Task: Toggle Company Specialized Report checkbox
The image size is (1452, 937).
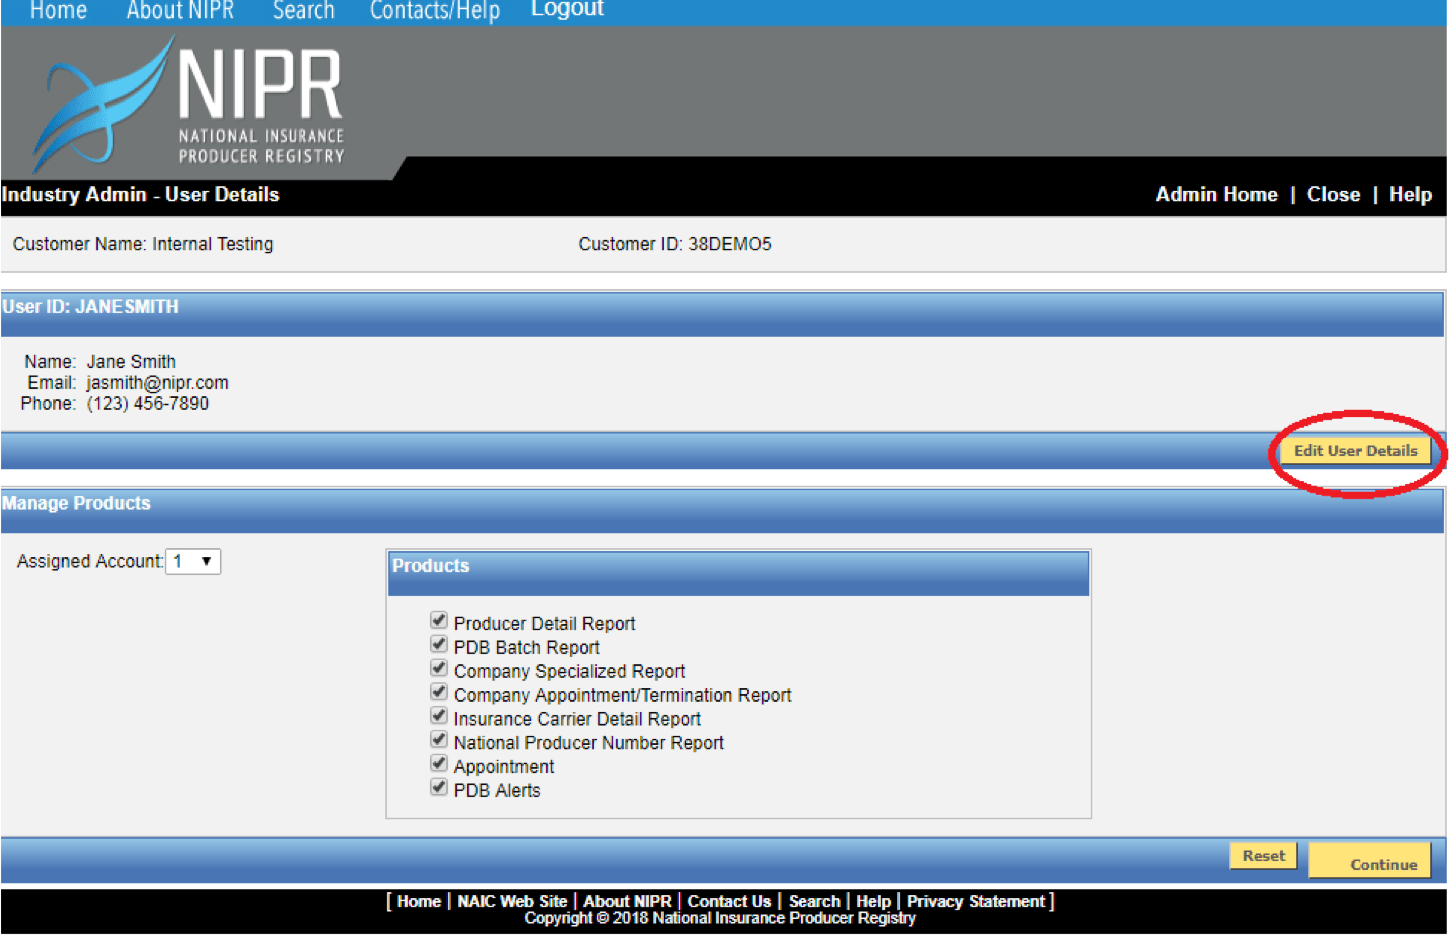Action: (x=438, y=669)
